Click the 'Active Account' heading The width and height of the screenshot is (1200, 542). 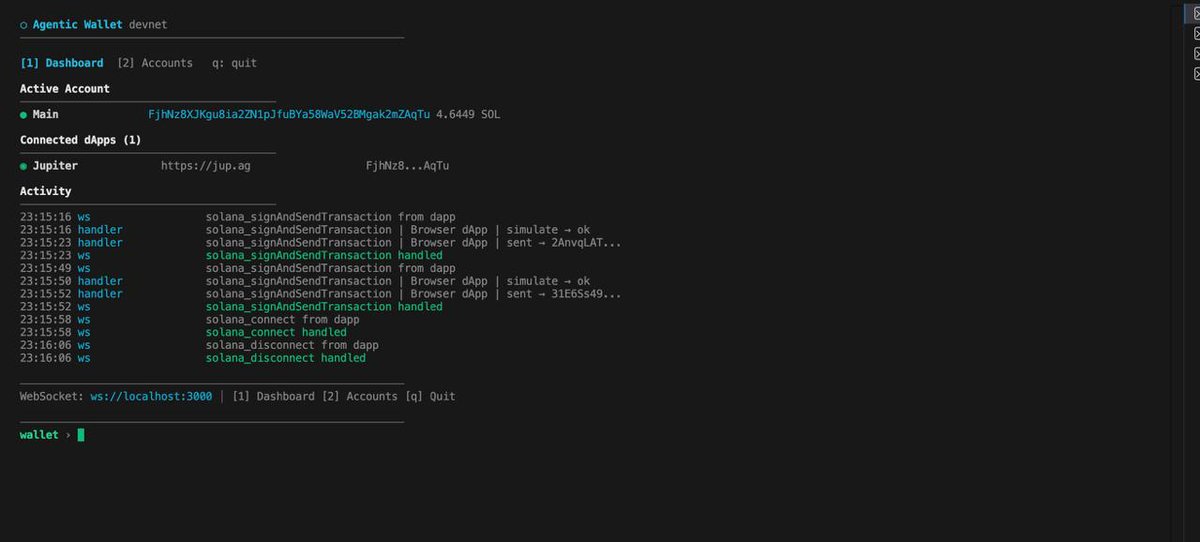pos(65,89)
